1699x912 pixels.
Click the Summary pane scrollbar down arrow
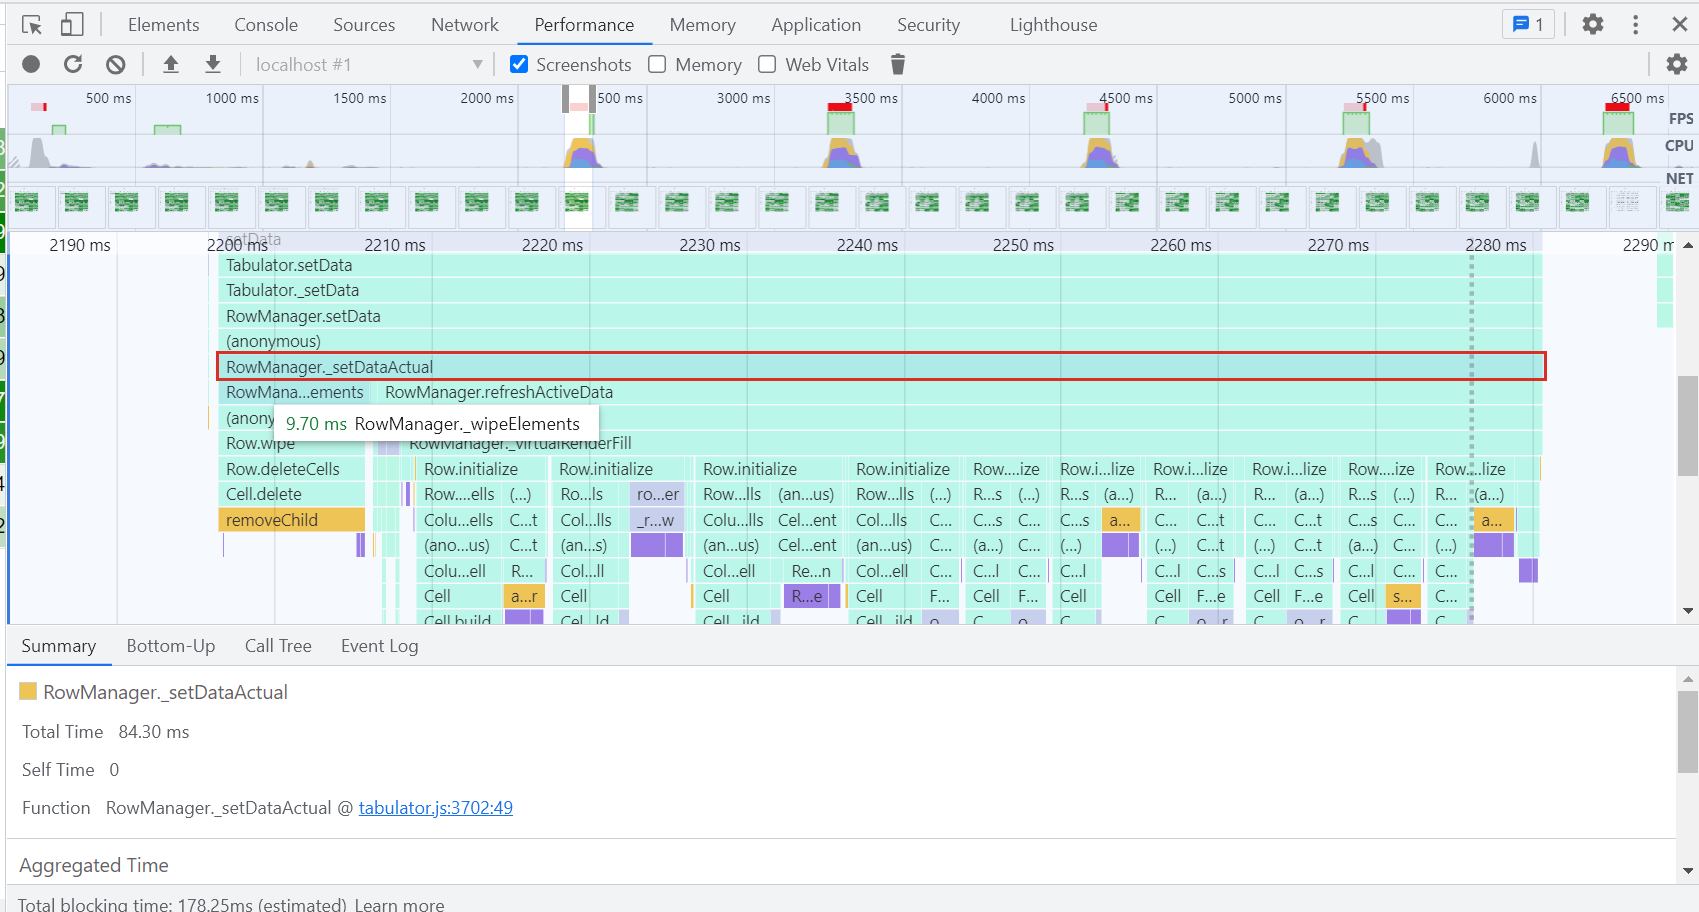[x=1688, y=871]
